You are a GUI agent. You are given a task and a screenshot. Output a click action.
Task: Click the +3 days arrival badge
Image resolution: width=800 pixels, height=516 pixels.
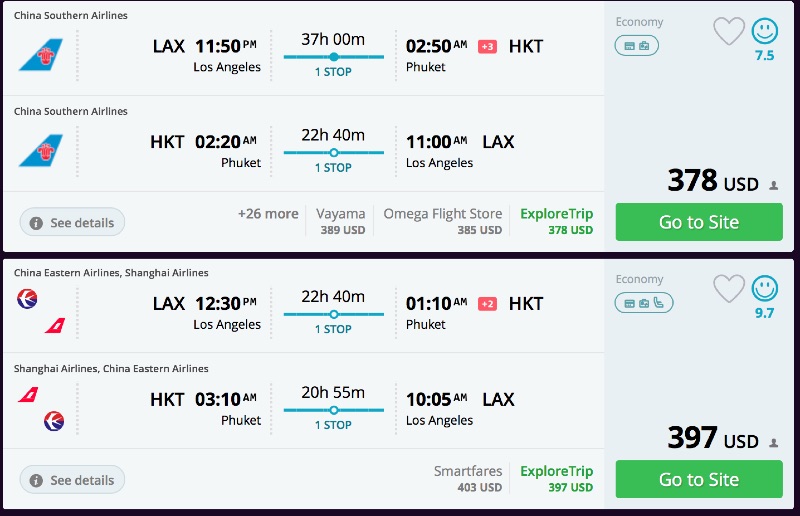coord(487,47)
